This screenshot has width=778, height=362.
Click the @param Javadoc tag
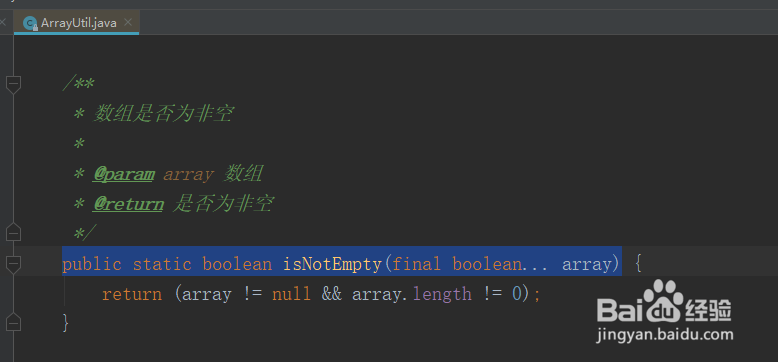point(124,174)
